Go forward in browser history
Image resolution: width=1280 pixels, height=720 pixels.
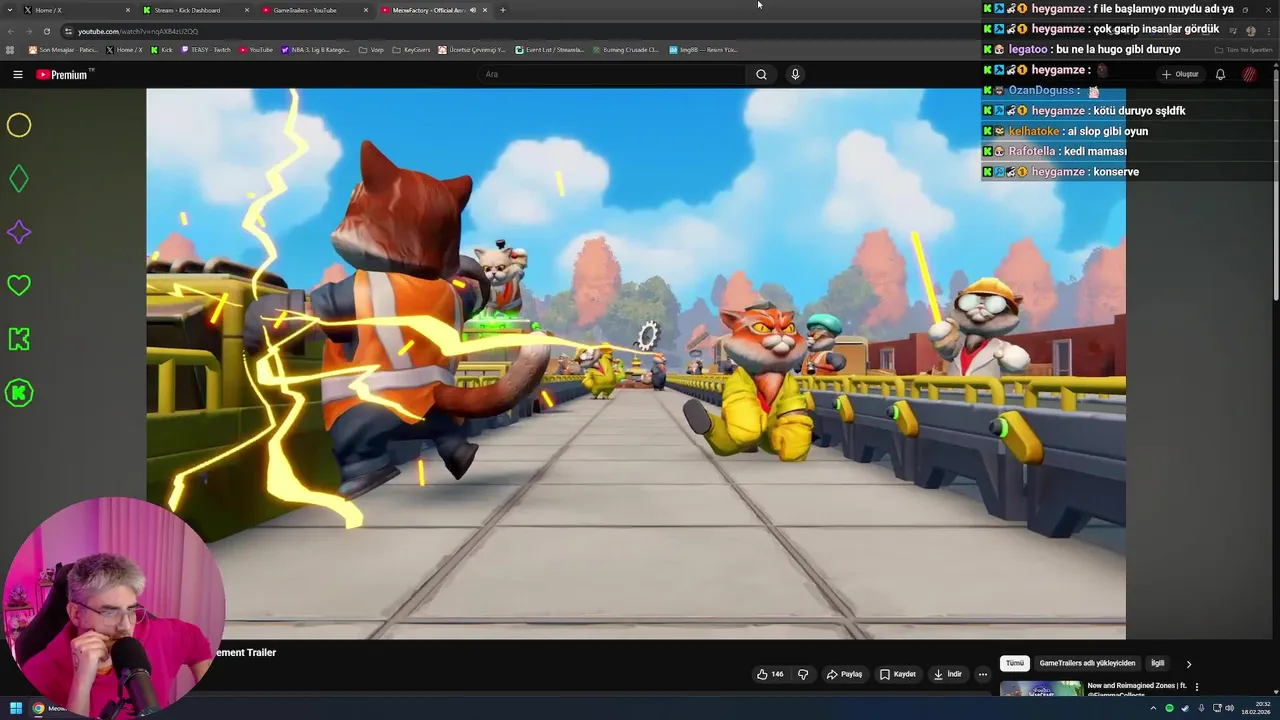click(28, 31)
